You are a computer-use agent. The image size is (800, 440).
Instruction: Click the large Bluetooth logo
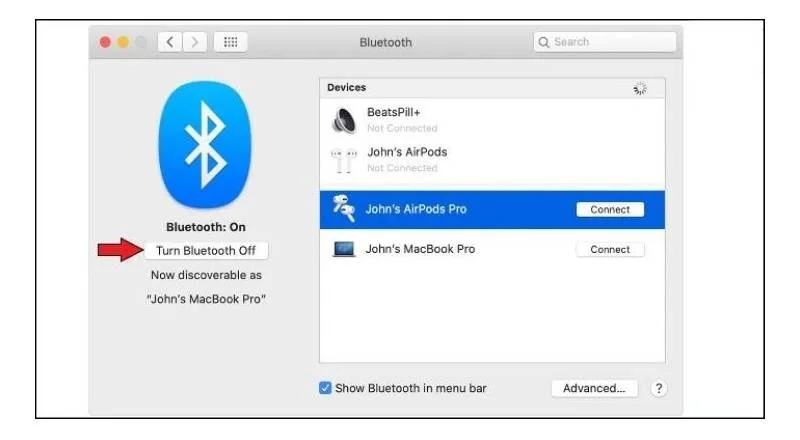[x=205, y=145]
